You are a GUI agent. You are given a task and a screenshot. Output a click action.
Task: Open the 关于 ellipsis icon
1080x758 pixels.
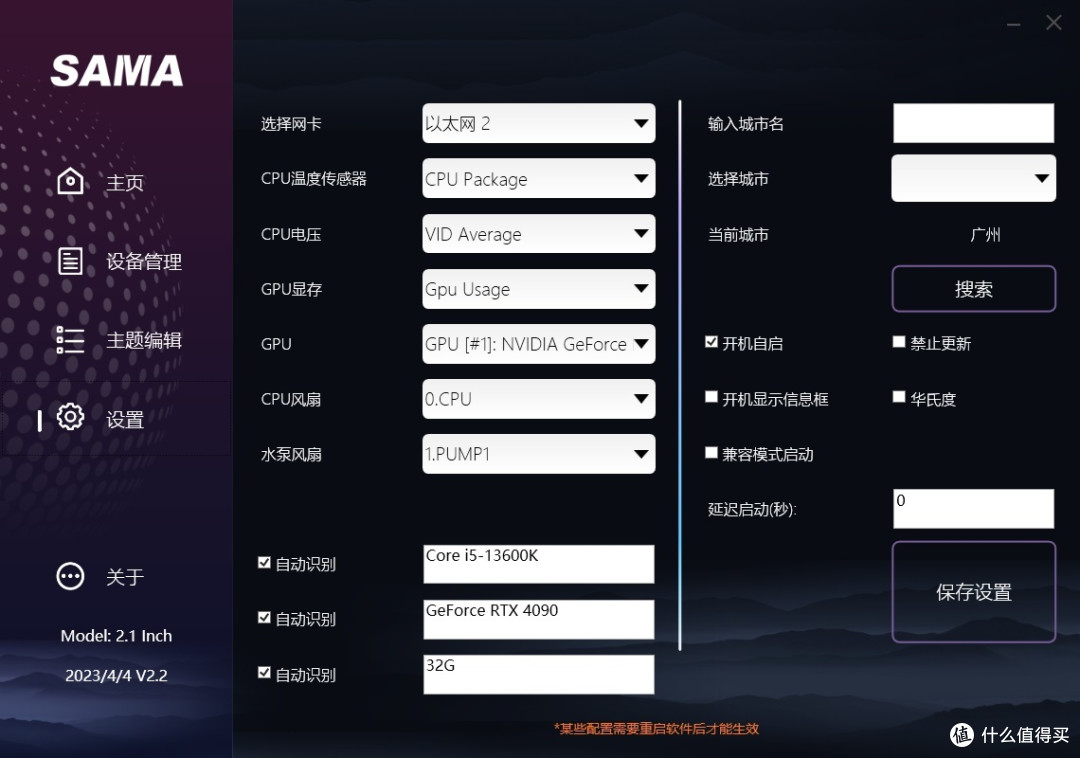coord(70,576)
